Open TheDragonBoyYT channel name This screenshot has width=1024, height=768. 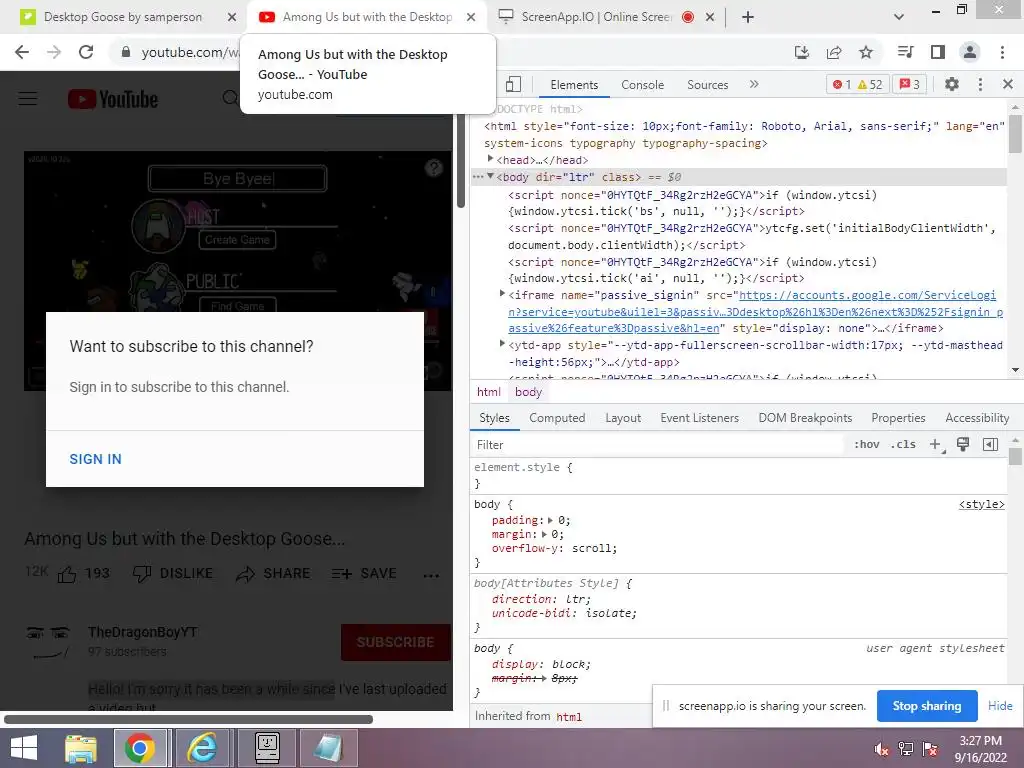142,632
